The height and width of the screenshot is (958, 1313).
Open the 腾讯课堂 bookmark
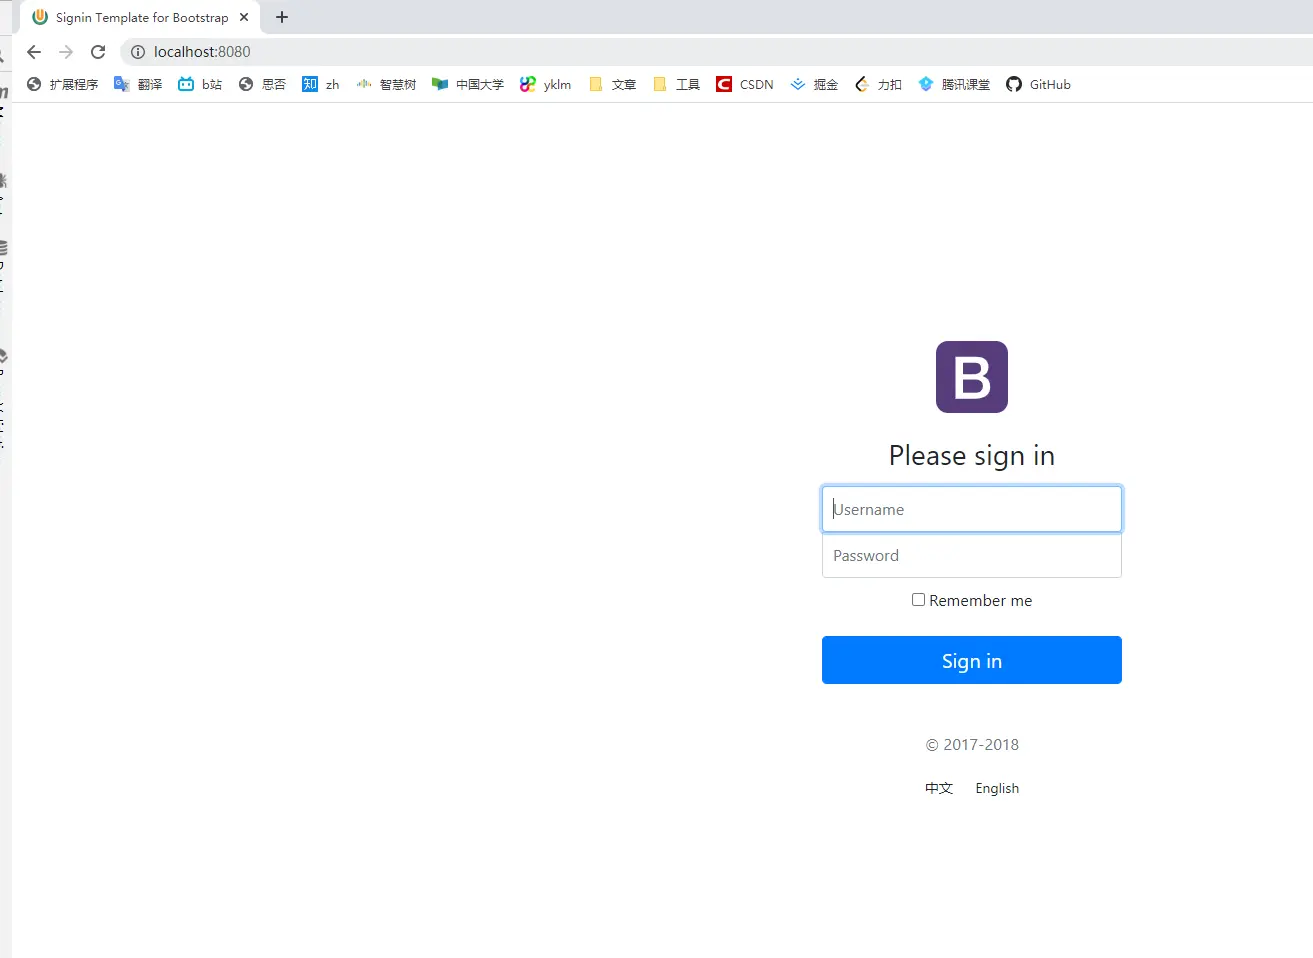click(954, 84)
